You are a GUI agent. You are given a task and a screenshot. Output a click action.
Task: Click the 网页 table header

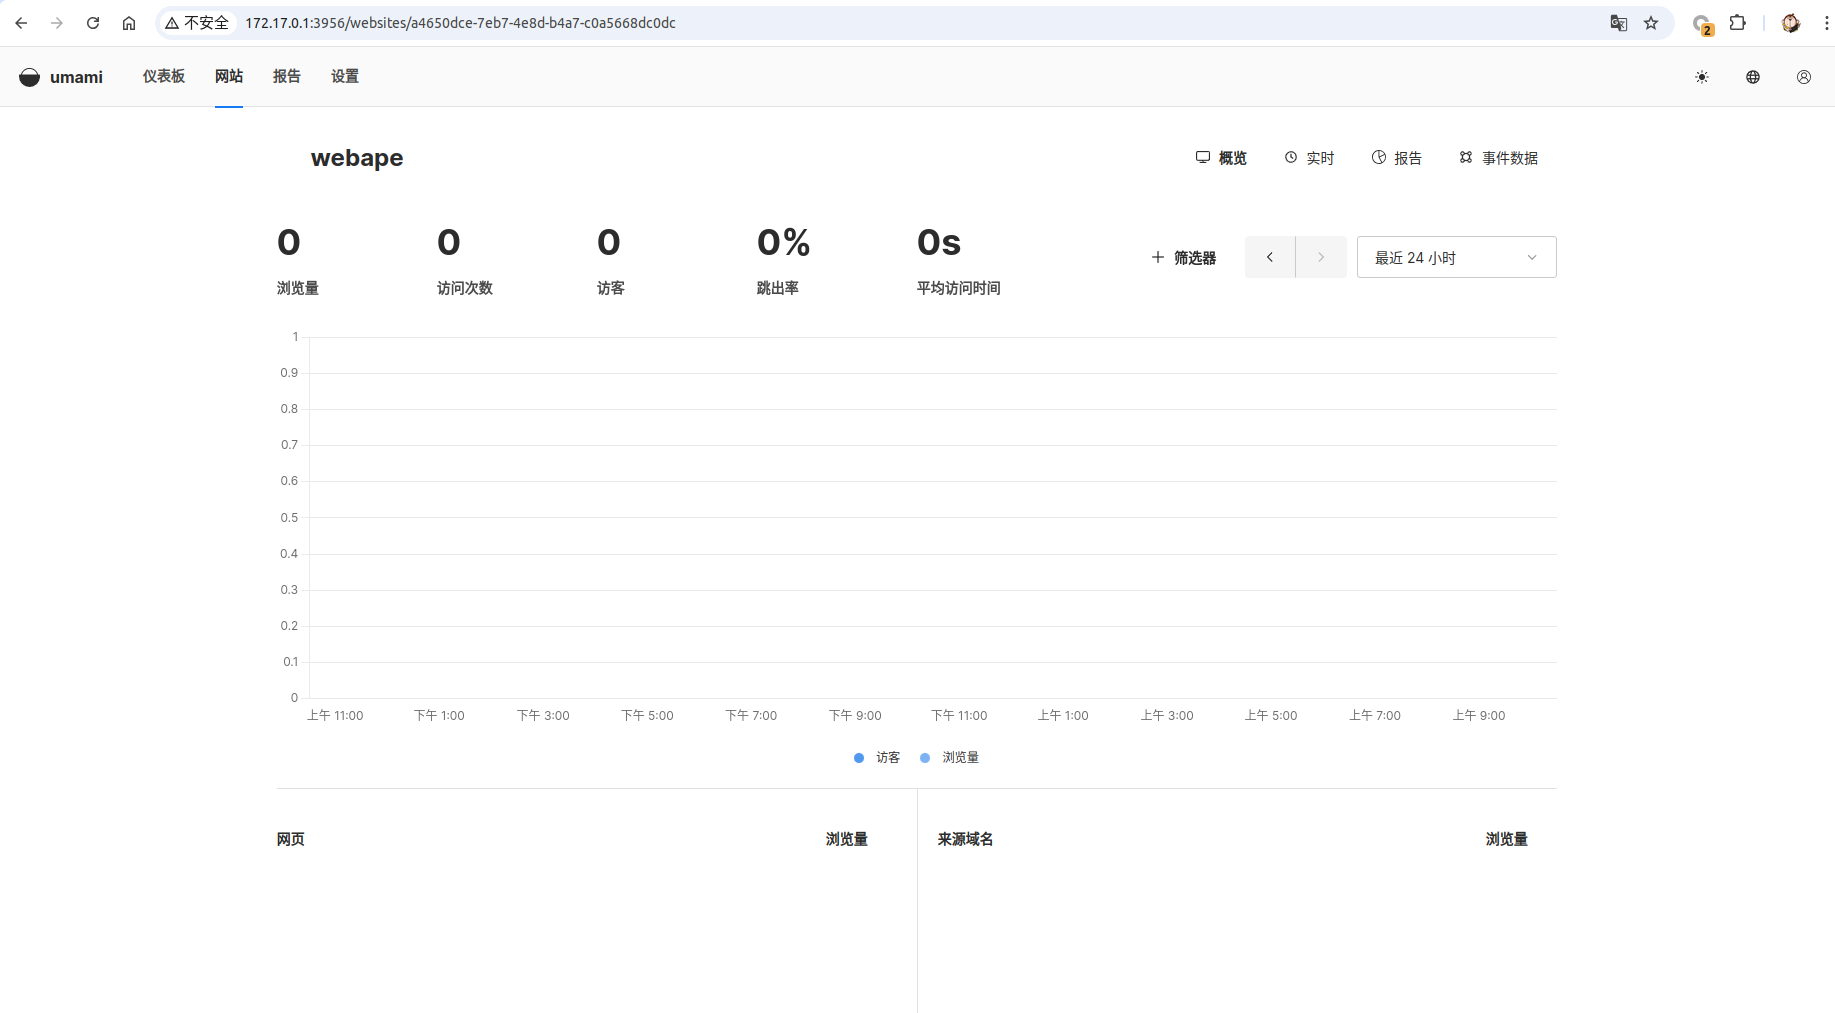point(291,839)
